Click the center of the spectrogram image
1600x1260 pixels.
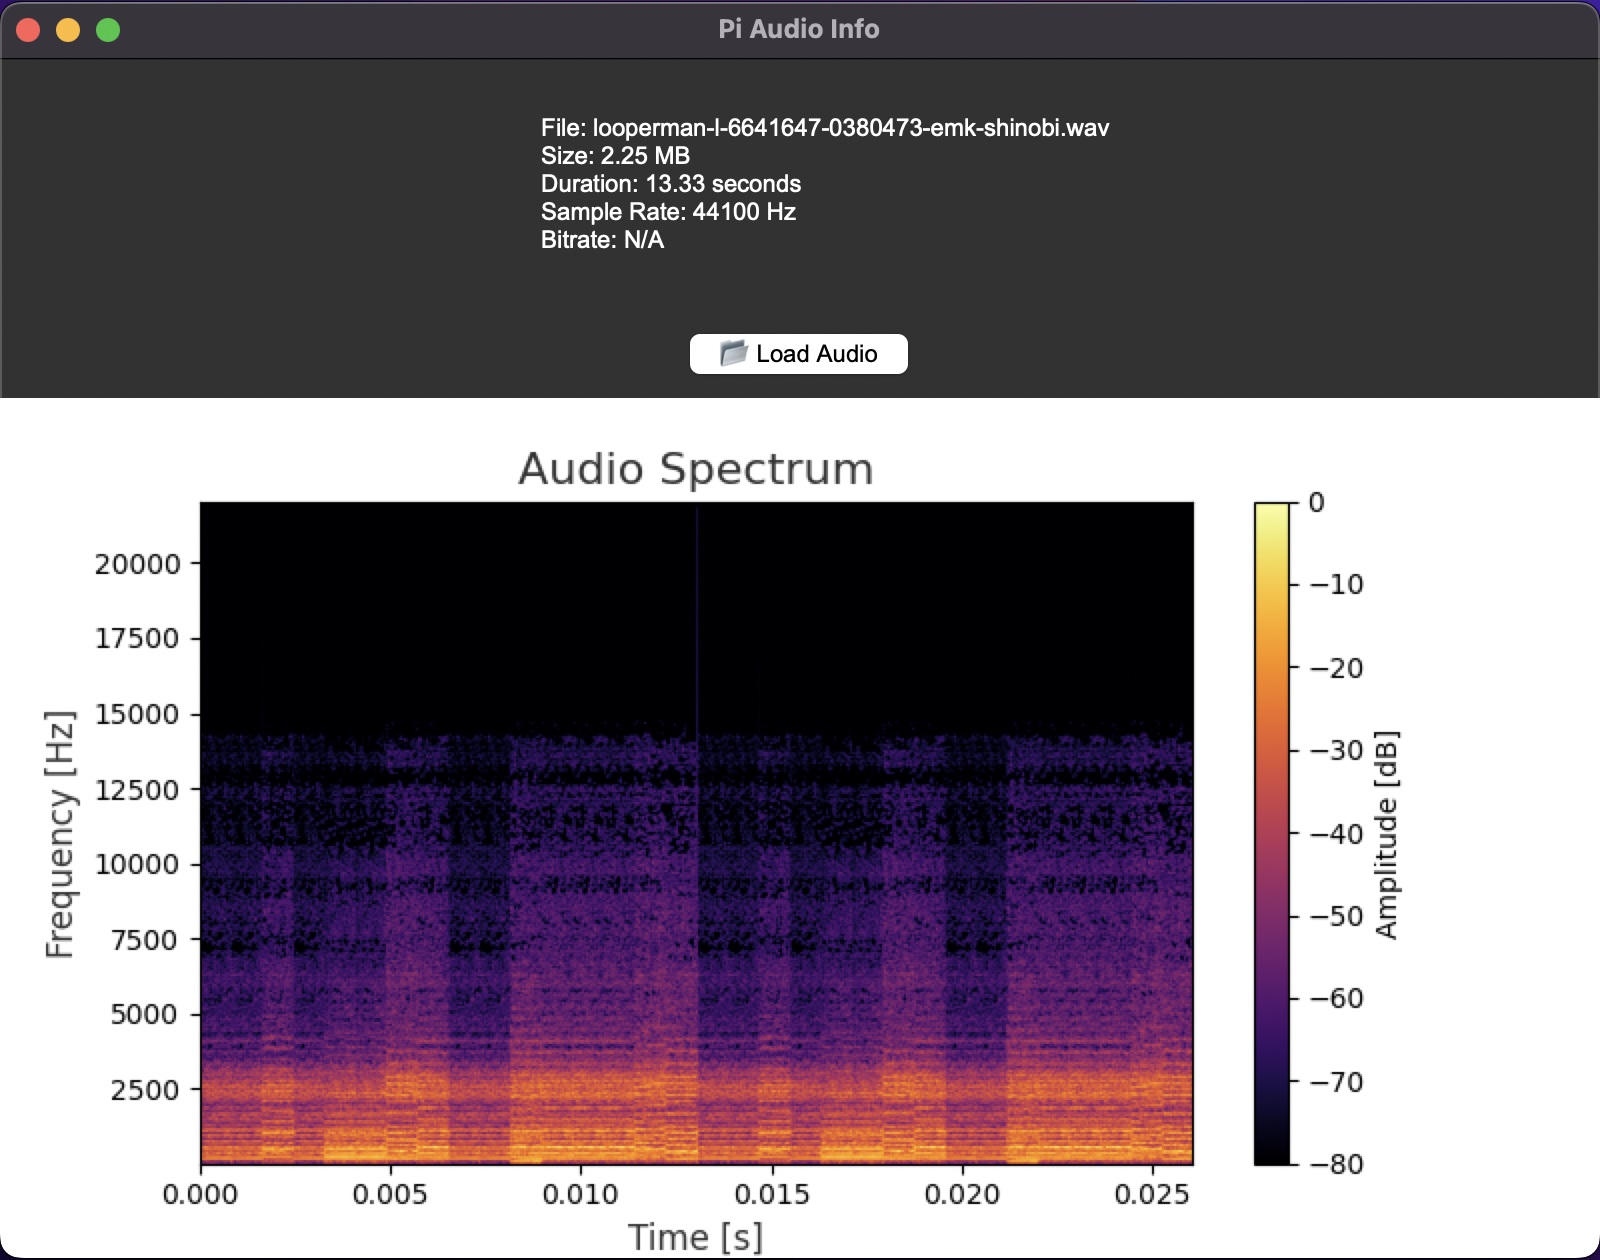697,832
